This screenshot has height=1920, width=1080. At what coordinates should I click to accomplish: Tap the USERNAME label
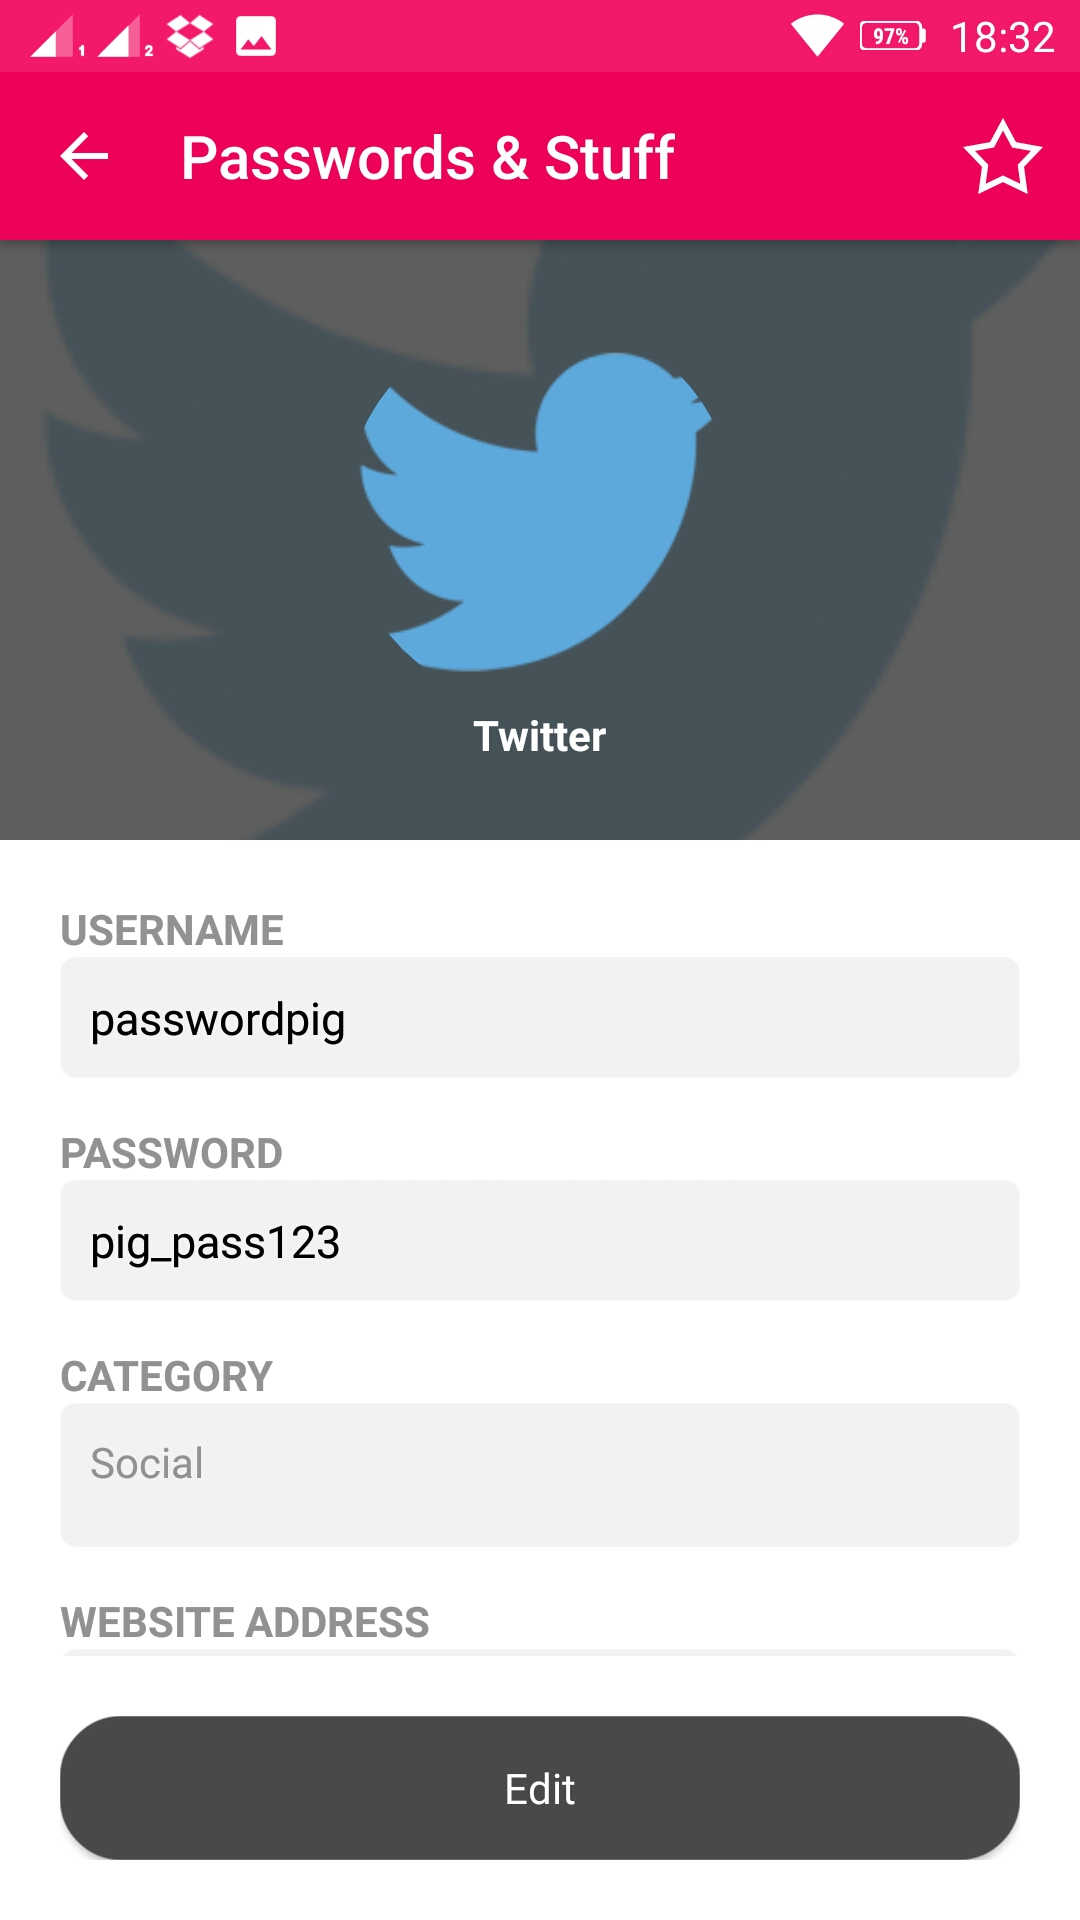pyautogui.click(x=172, y=930)
